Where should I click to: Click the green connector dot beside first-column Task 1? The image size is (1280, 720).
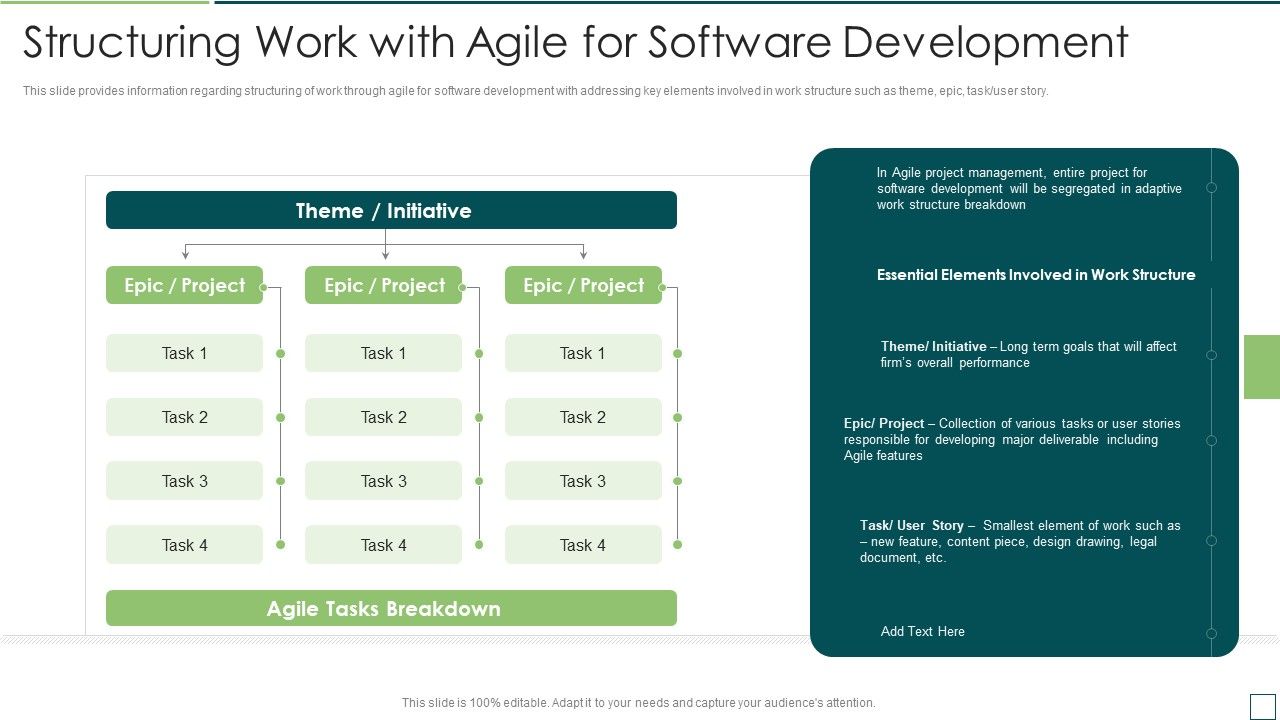[280, 353]
